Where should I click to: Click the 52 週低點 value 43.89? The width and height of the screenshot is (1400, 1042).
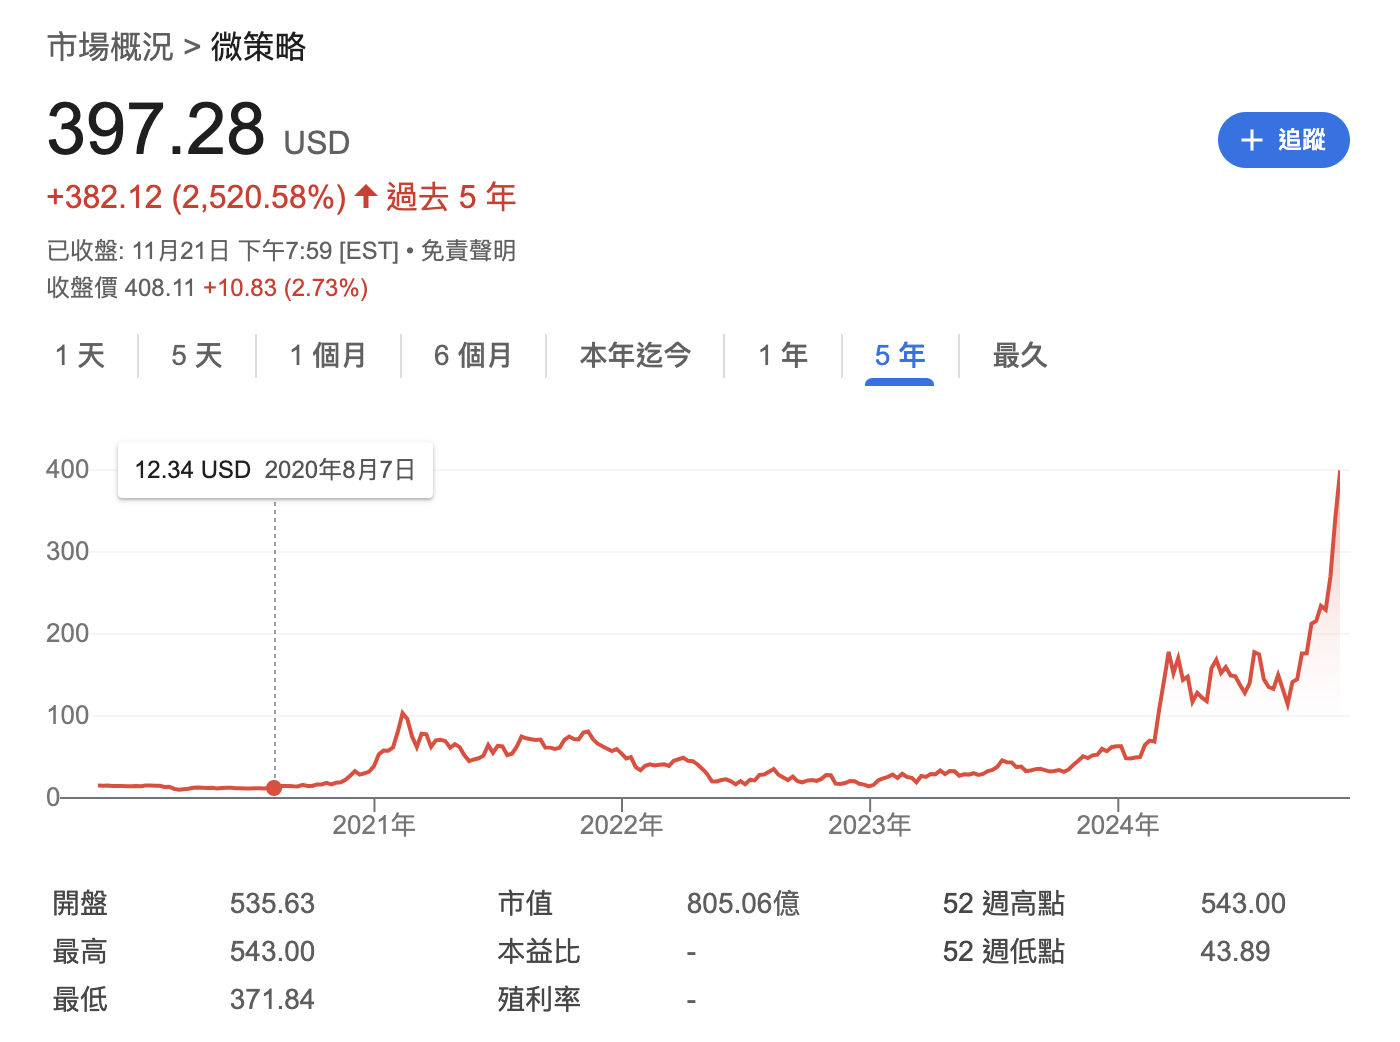pos(1235,952)
